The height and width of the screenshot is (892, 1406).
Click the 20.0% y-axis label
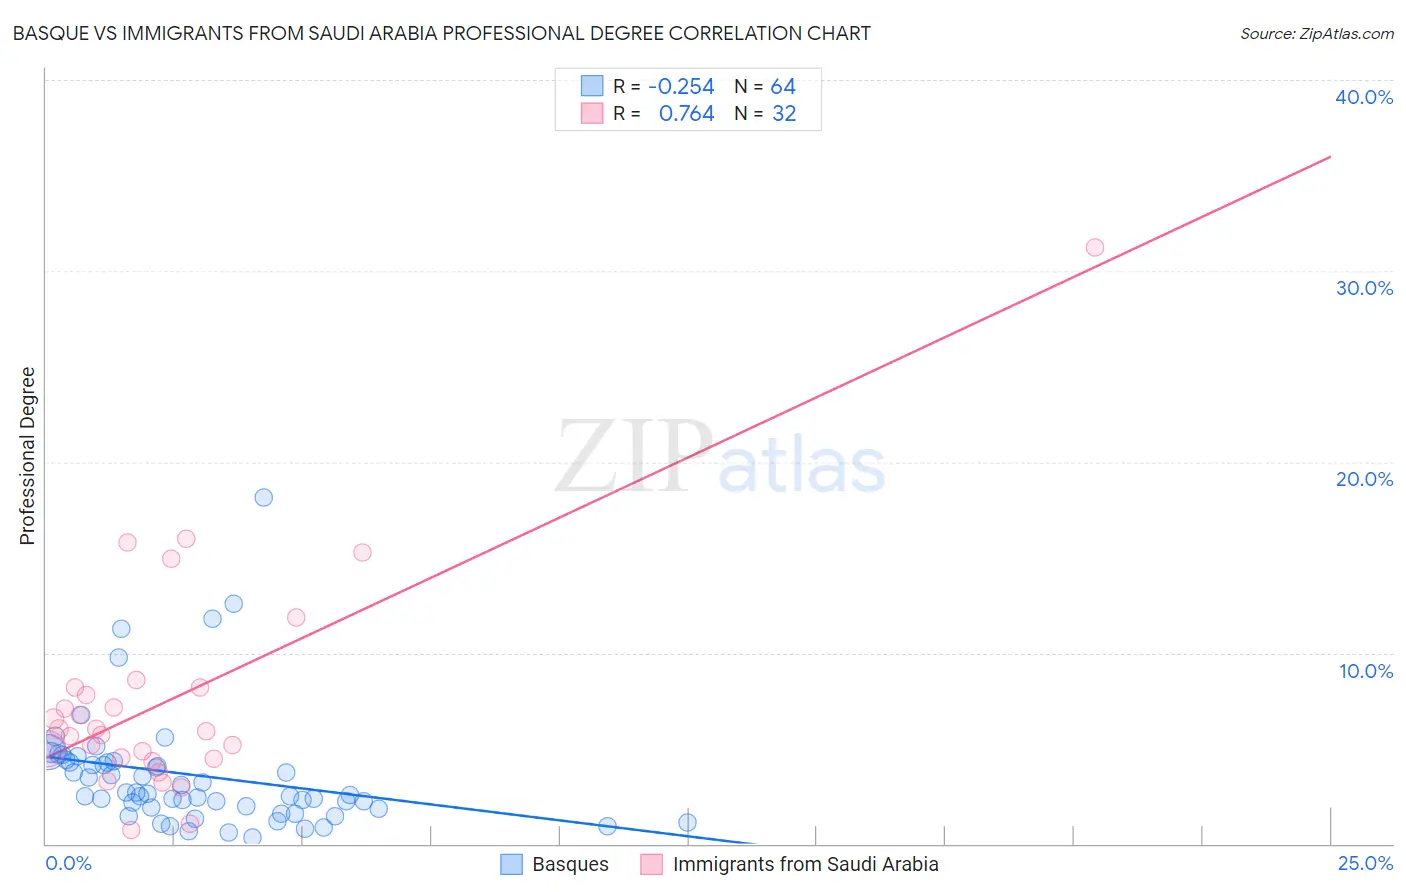coord(1364,479)
